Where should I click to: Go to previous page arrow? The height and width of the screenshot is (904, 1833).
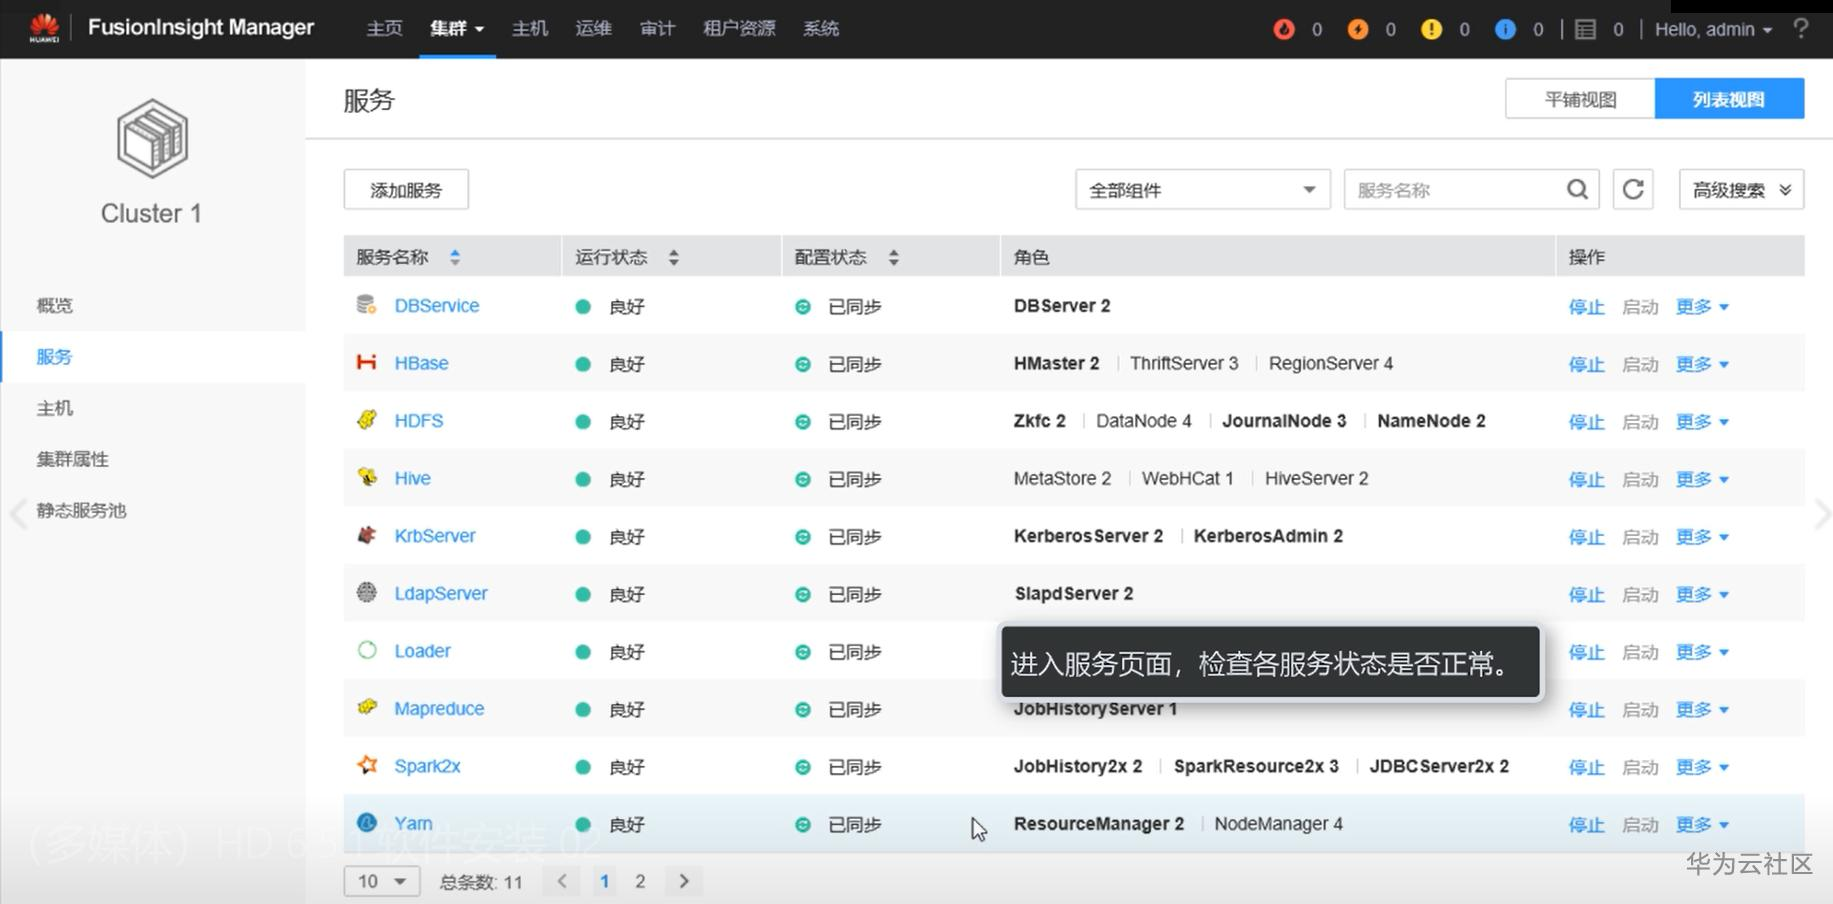click(x=562, y=881)
